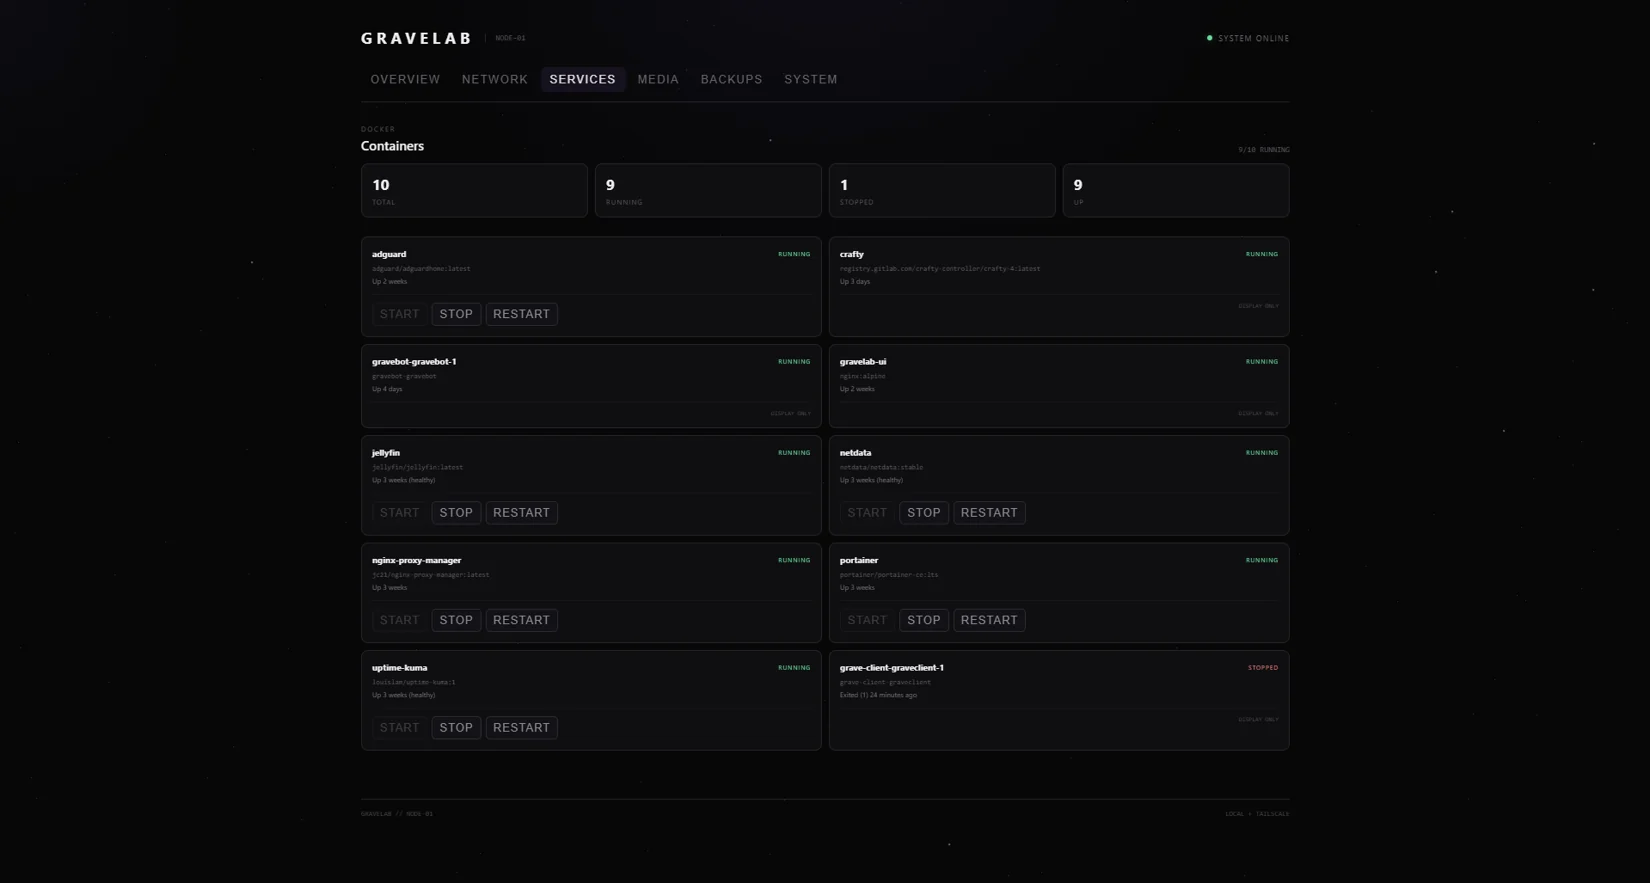Stop the nginx-proxy-manager container
This screenshot has width=1650, height=883.
(456, 620)
